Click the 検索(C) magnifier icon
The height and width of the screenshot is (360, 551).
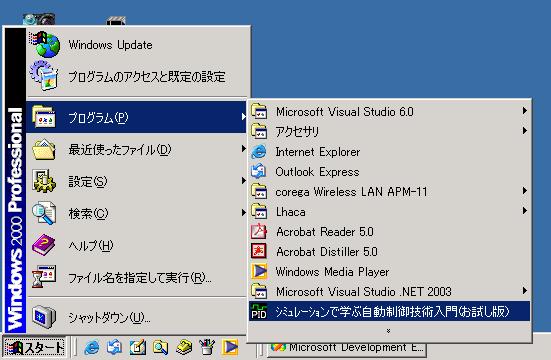coord(44,213)
